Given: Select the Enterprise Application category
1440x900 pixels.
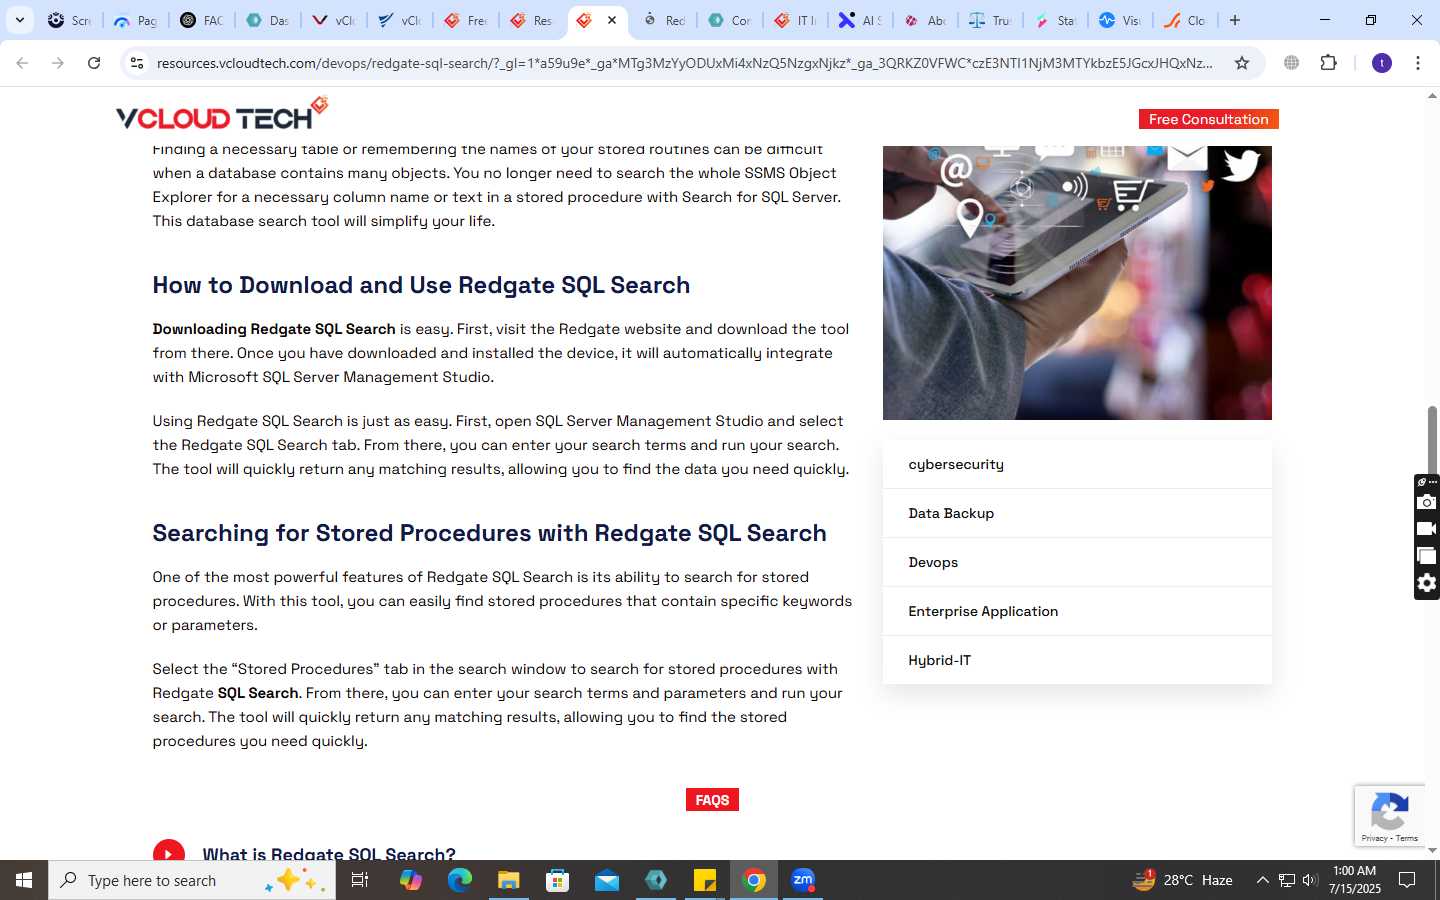Looking at the screenshot, I should (1077, 611).
